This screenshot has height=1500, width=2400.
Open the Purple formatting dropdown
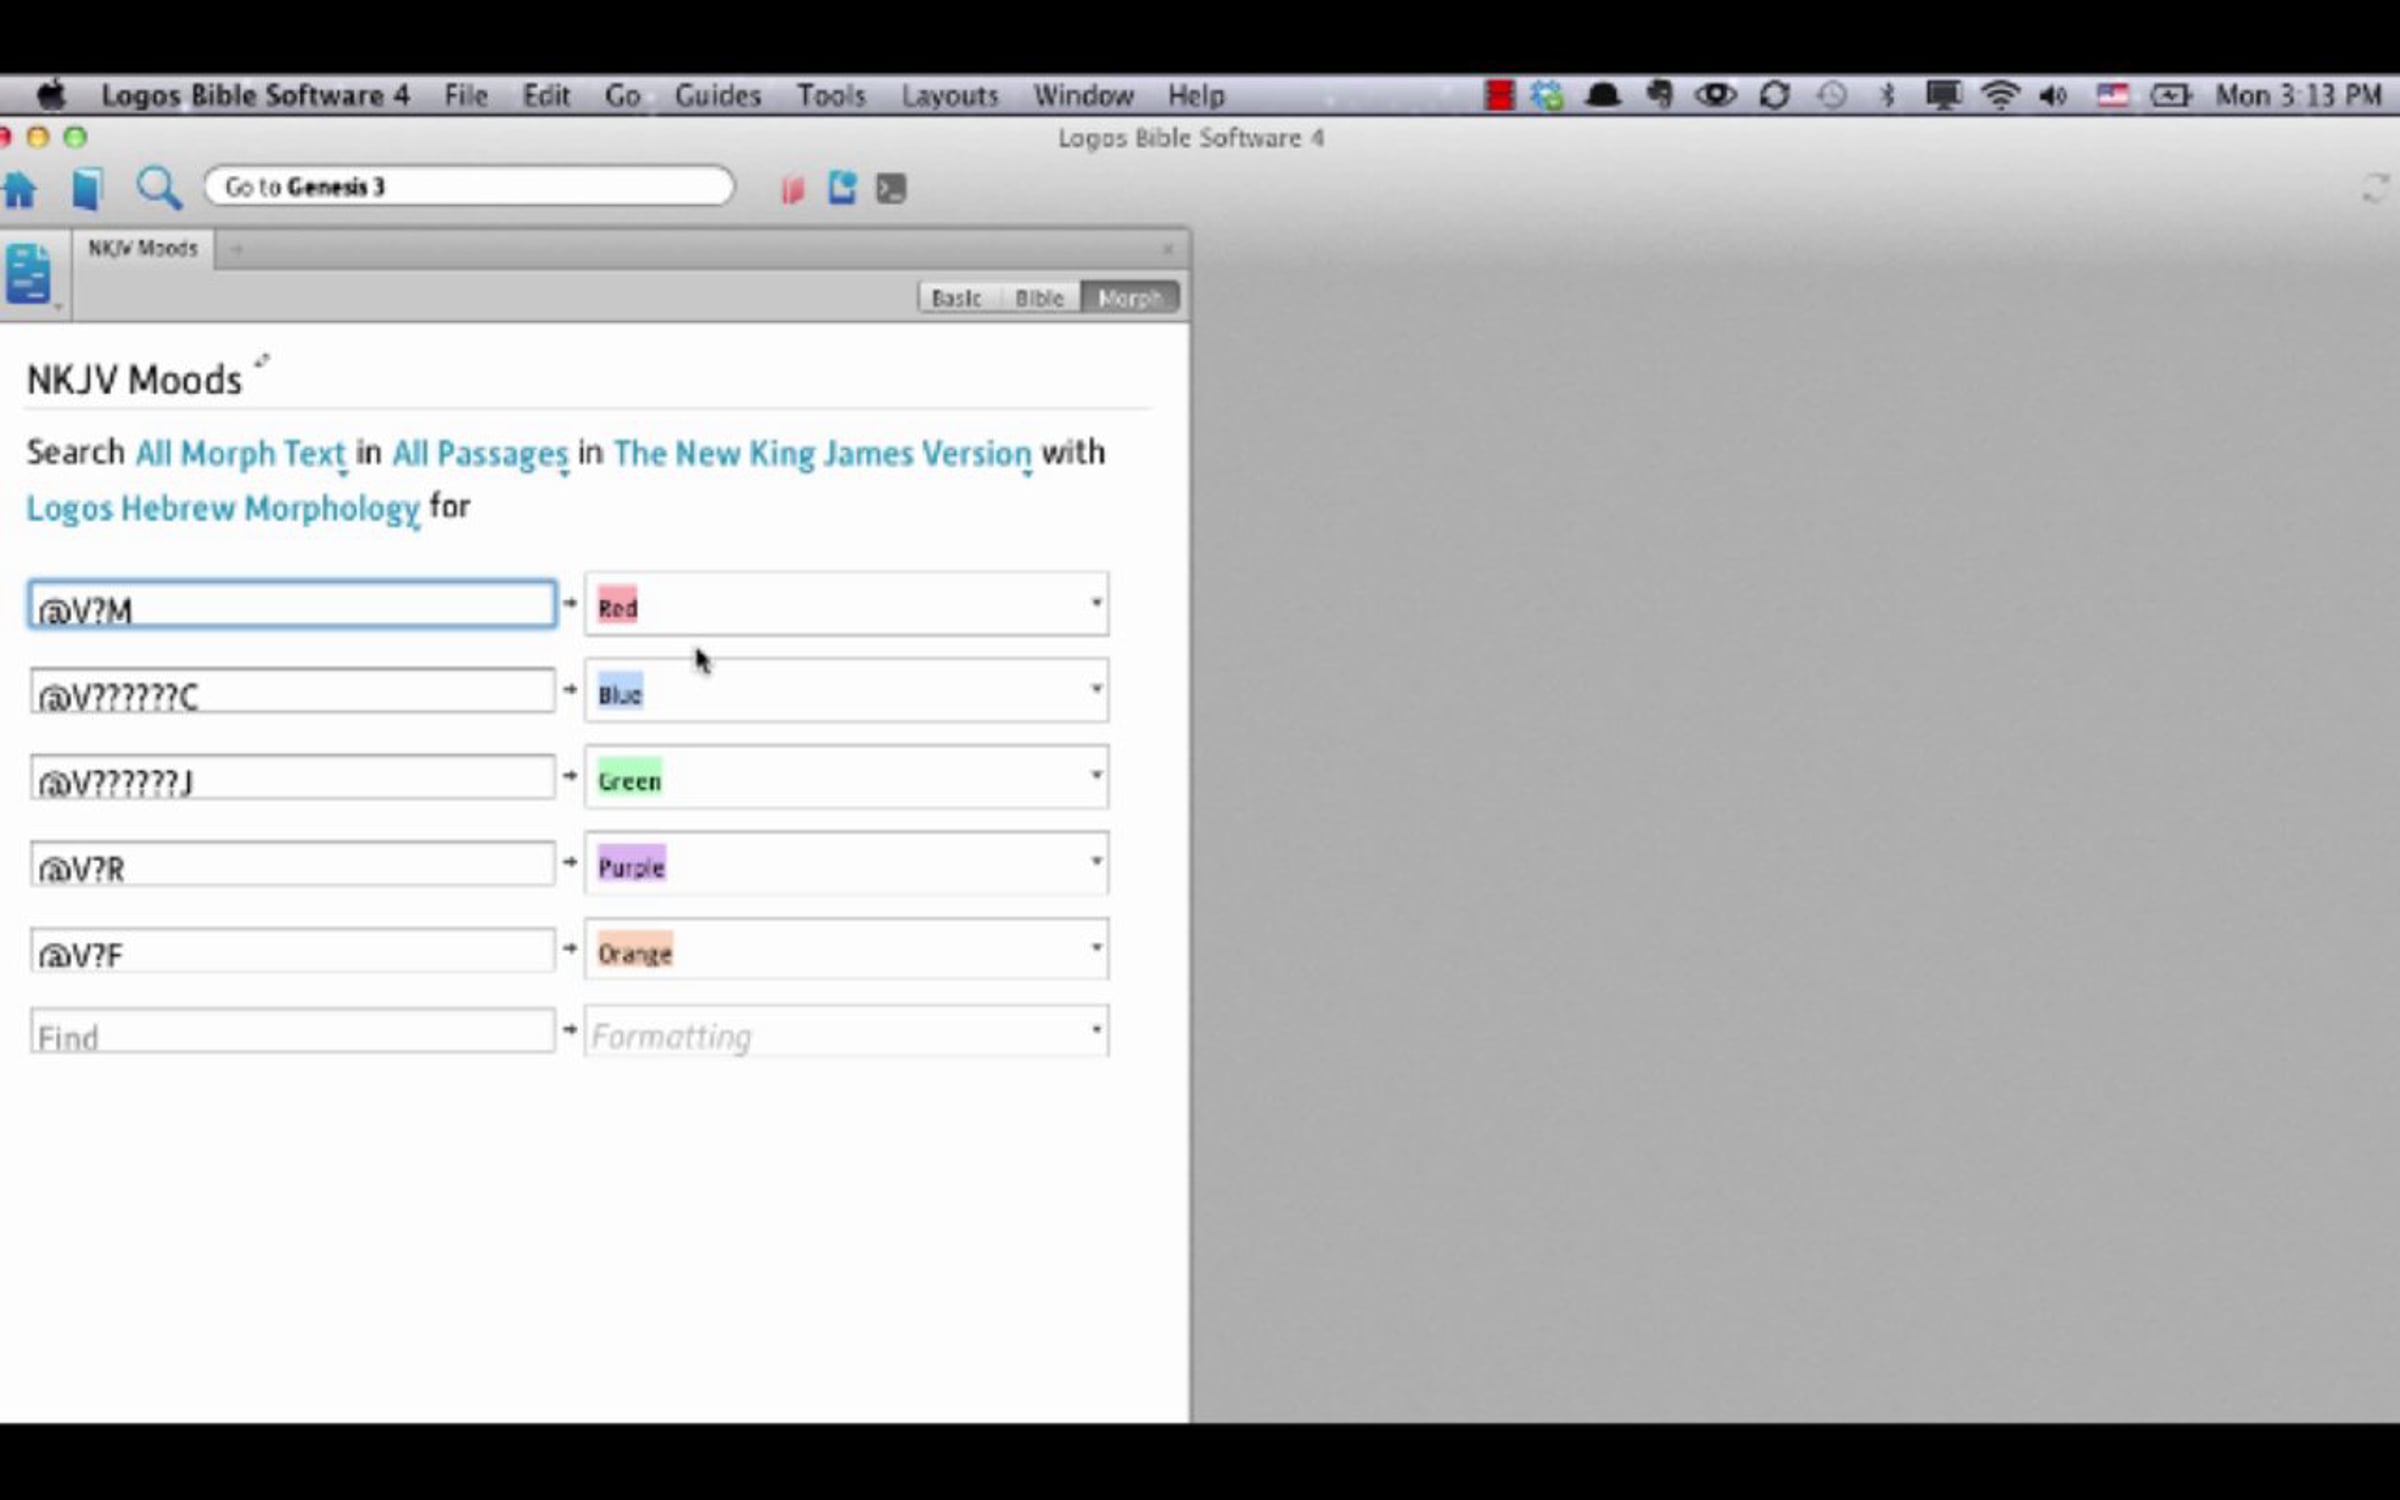point(846,862)
